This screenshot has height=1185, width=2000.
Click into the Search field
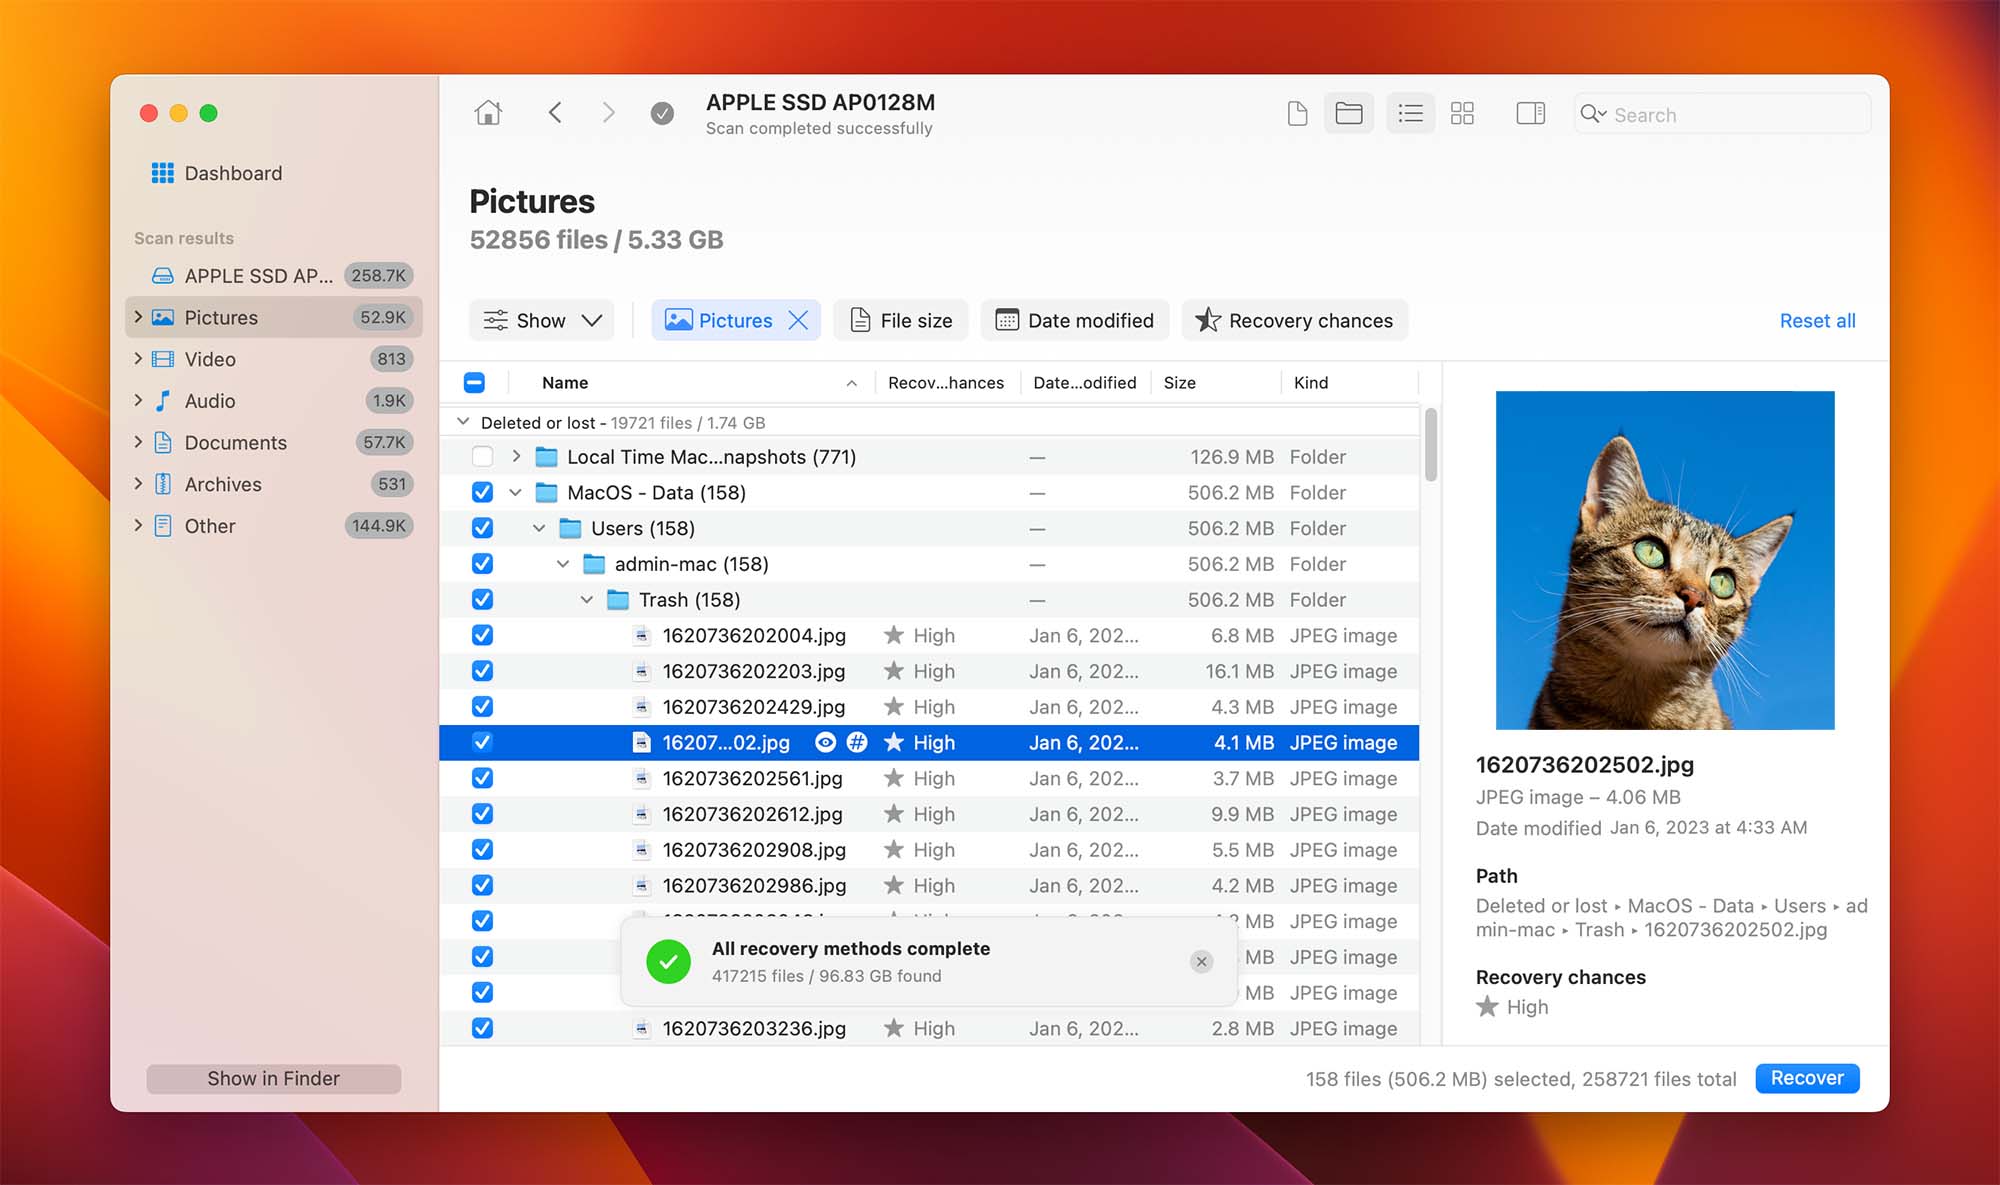click(1722, 114)
